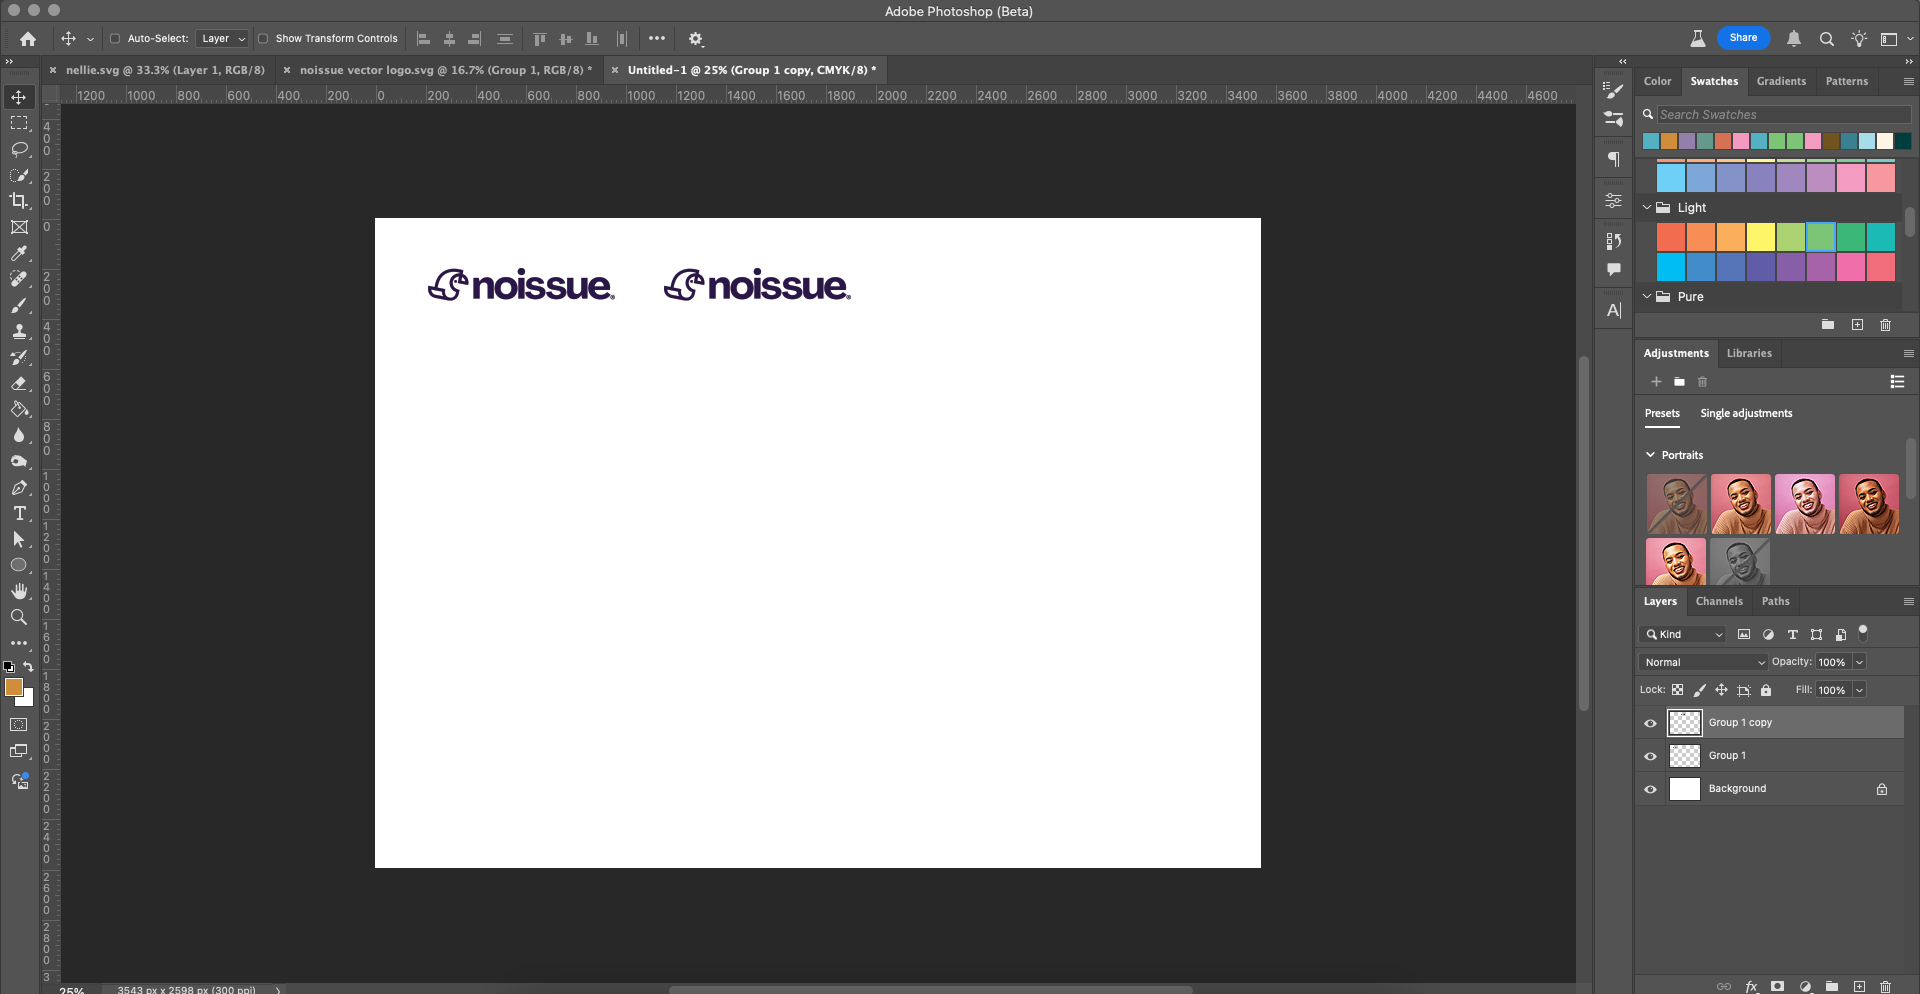Screen dimensions: 1920x994
Task: Open the layer filter Kind dropdown
Action: (1683, 634)
